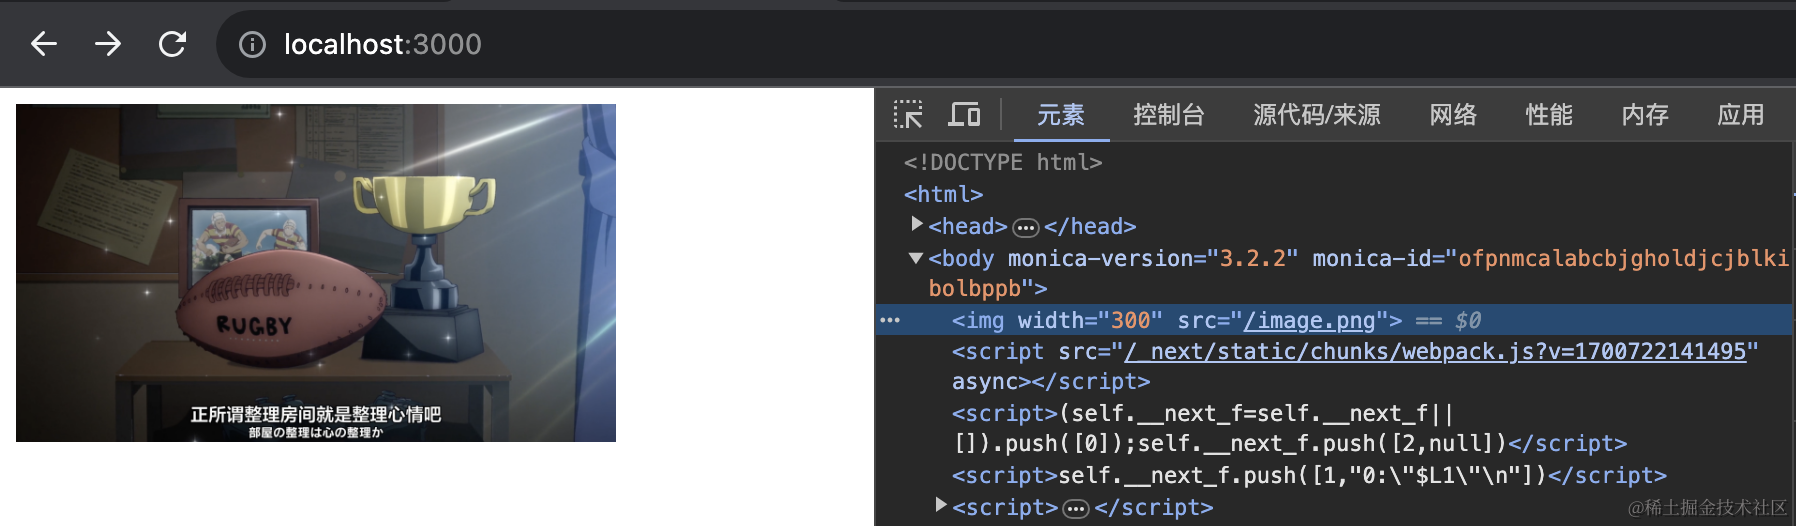Image resolution: width=1796 pixels, height=526 pixels.
Task: Expand the last collapsed script node
Action: [x=941, y=506]
